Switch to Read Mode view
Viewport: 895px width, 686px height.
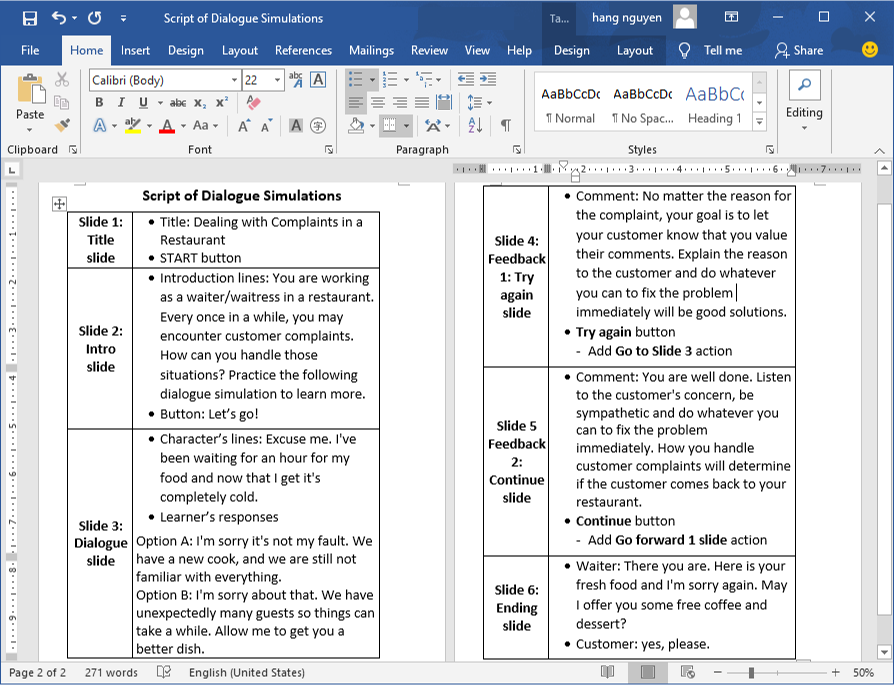click(607, 672)
